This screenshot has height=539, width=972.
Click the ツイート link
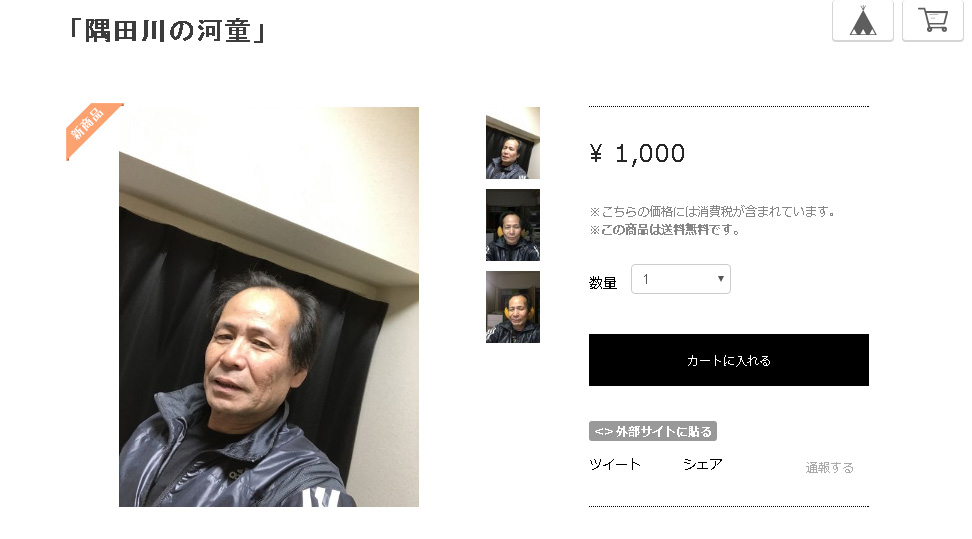point(615,465)
